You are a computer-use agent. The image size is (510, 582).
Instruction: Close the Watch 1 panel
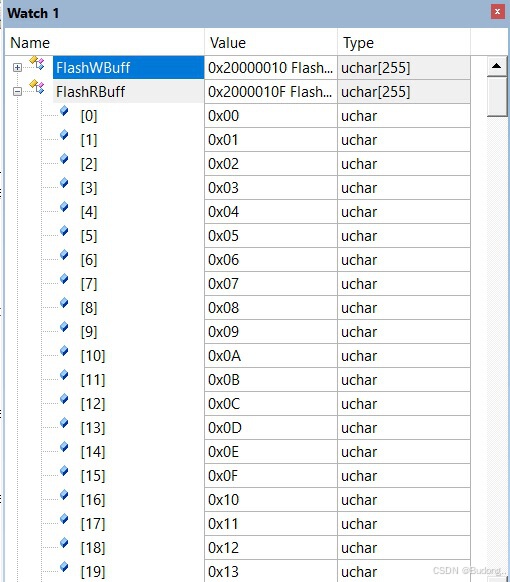pyautogui.click(x=497, y=12)
